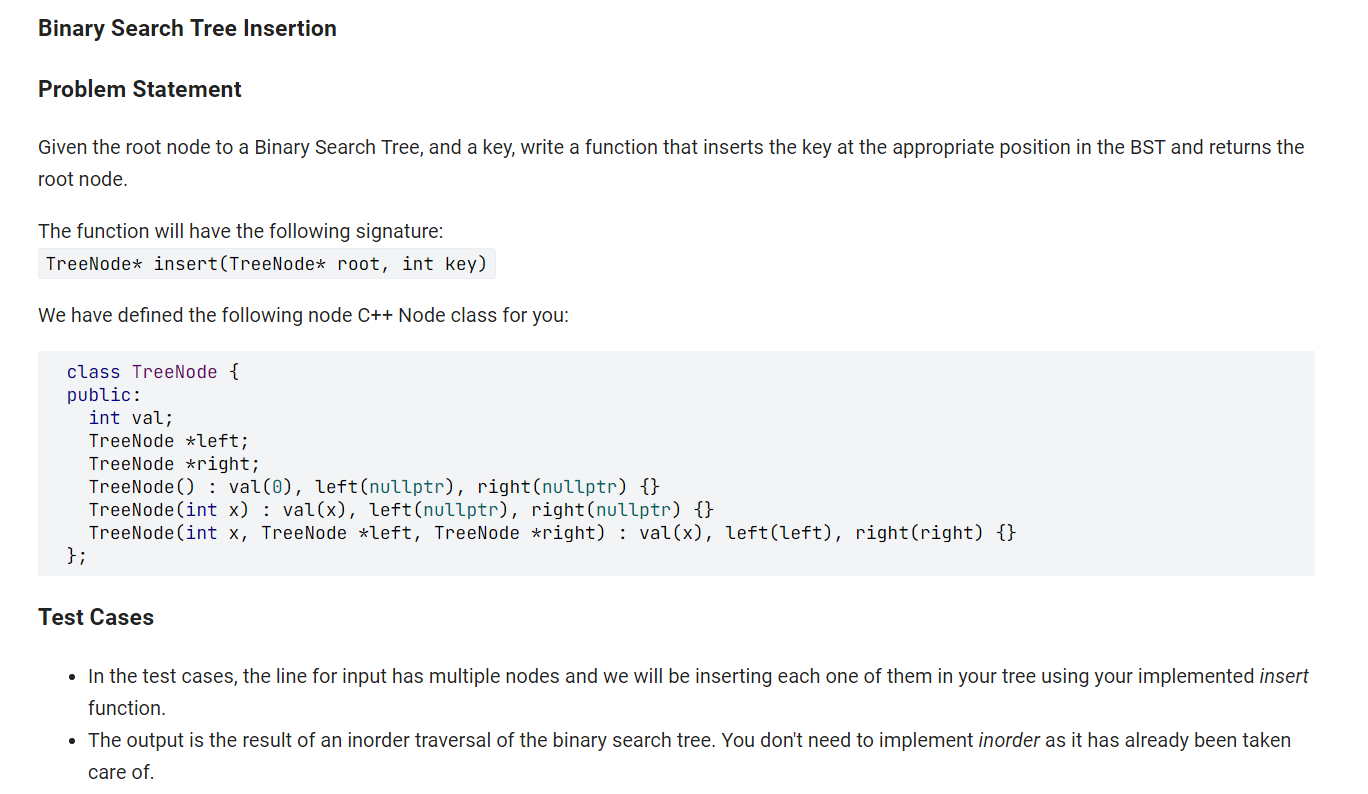Click the "TreeNode *left;" declaration
1368x794 pixels.
click(169, 440)
